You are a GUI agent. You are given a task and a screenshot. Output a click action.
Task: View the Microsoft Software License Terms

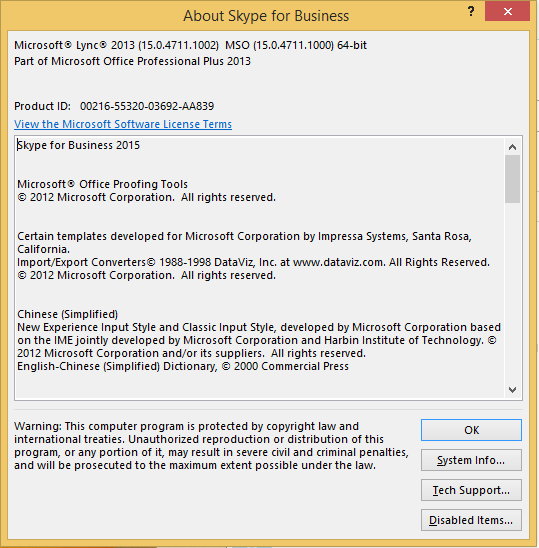(x=123, y=124)
